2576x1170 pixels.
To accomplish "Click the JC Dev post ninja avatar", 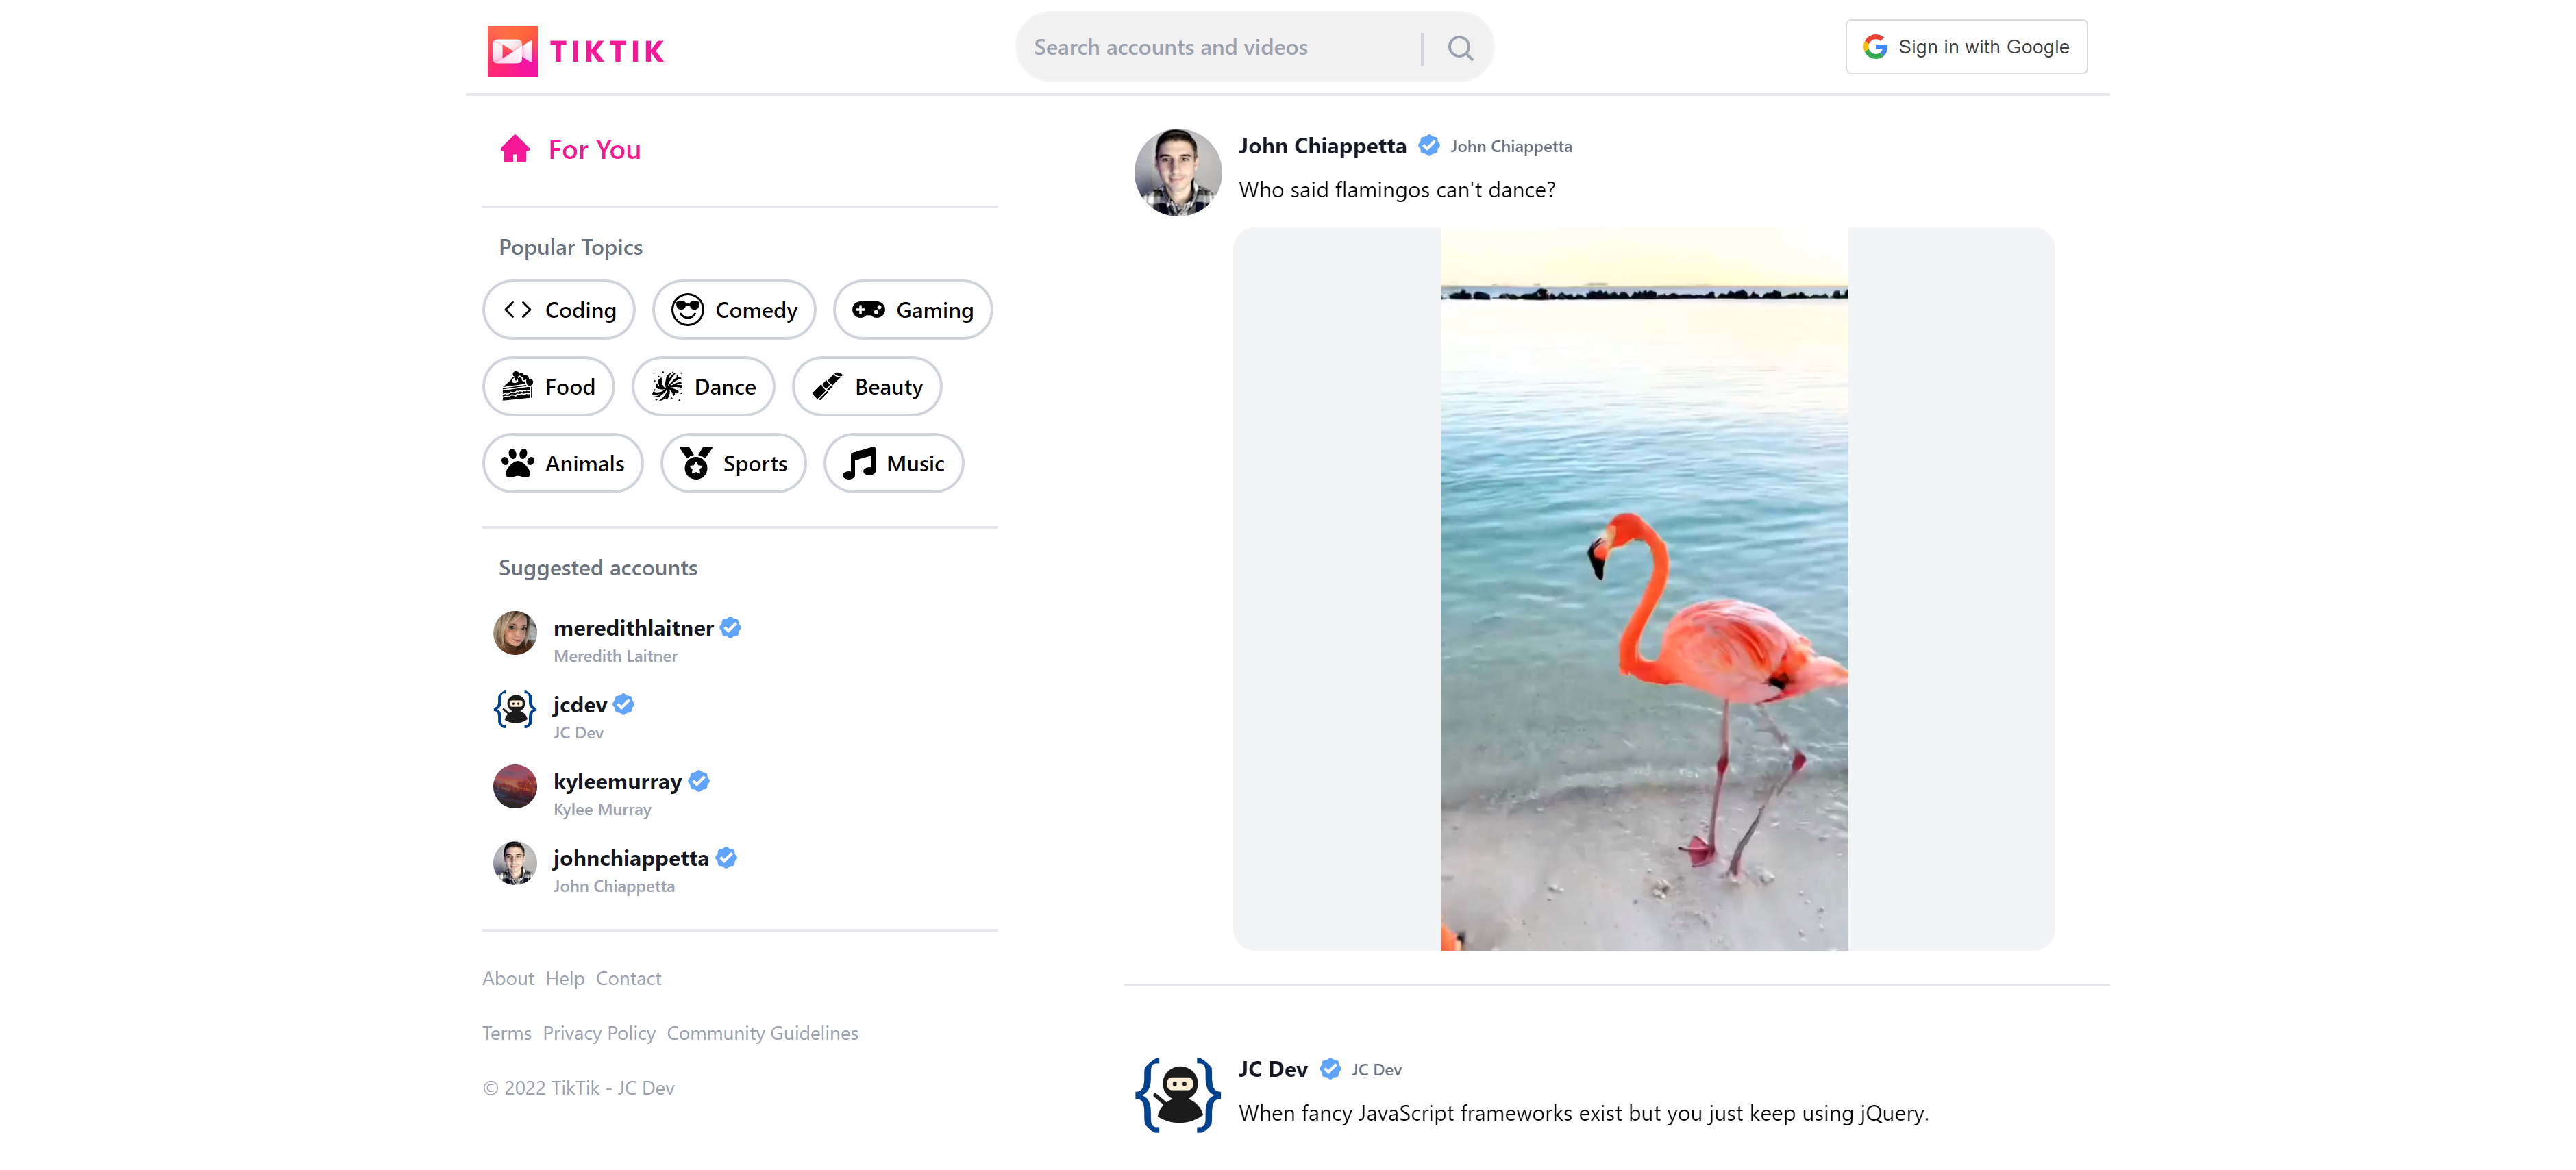I will [x=1178, y=1095].
